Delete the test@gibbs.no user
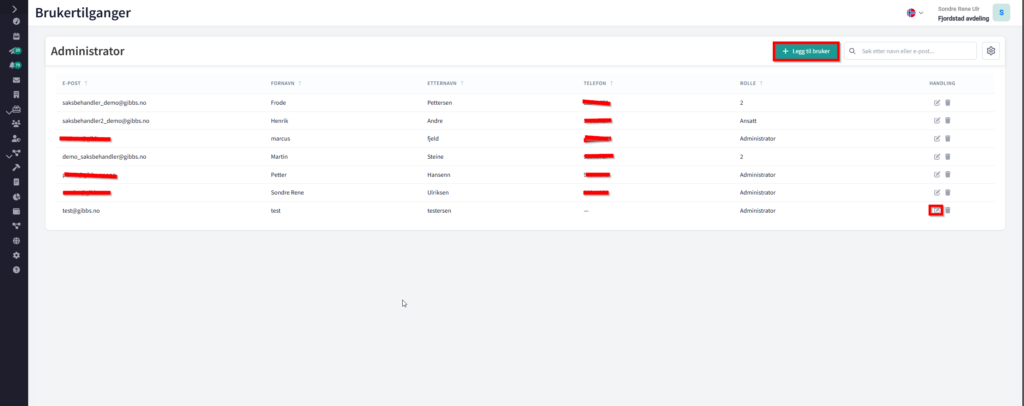 948,210
